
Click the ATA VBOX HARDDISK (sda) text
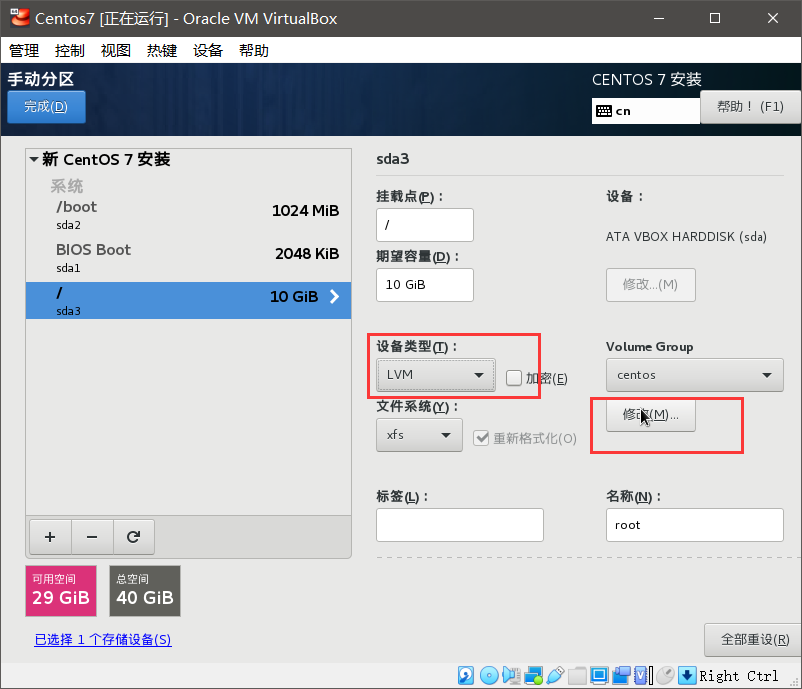(686, 236)
